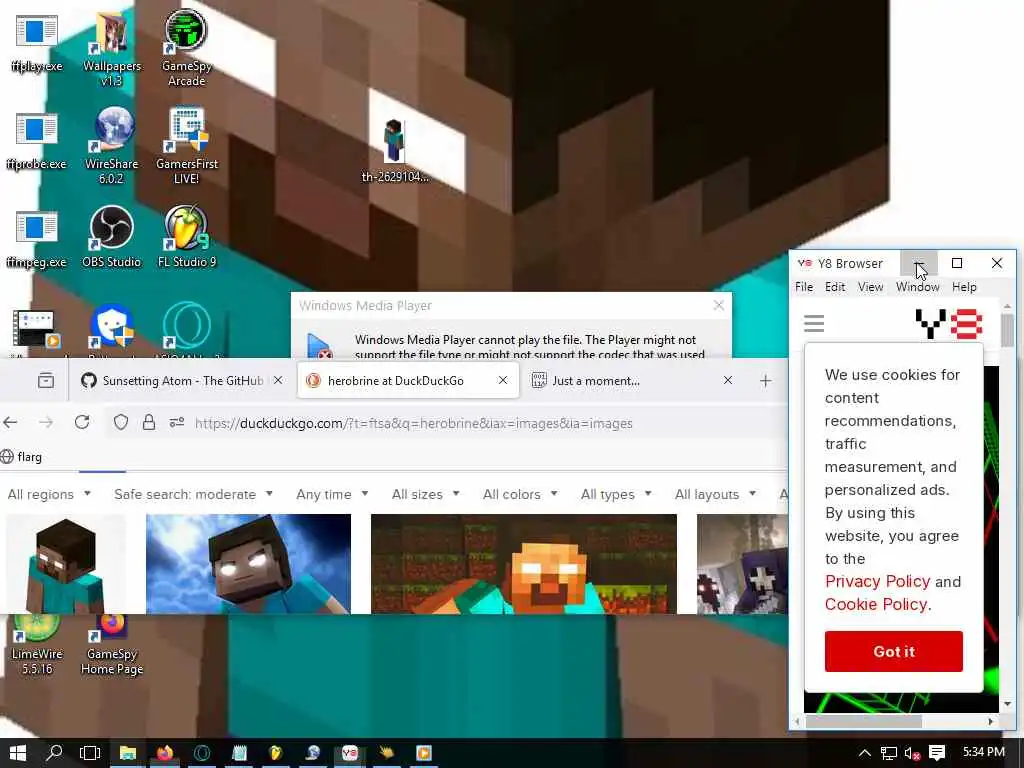Close the herobrine at DuckDuckGo tab
This screenshot has height=768, width=1024.
[x=503, y=380]
